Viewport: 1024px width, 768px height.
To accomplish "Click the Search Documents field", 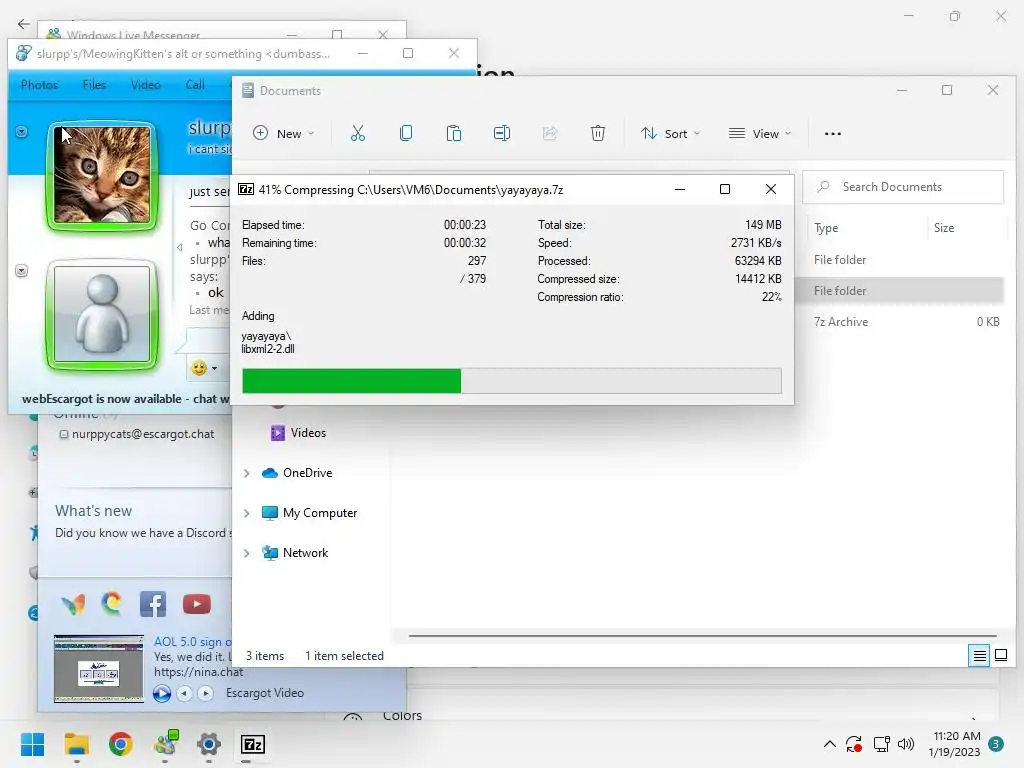I will (x=903, y=187).
